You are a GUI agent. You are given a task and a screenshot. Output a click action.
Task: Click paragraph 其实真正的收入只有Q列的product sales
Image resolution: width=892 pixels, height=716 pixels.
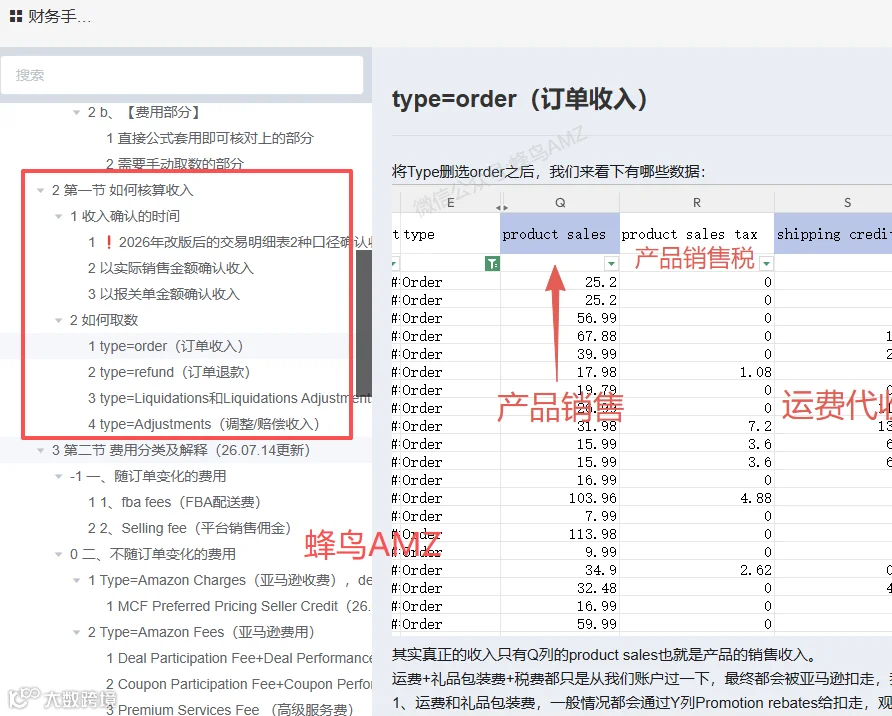pyautogui.click(x=604, y=655)
